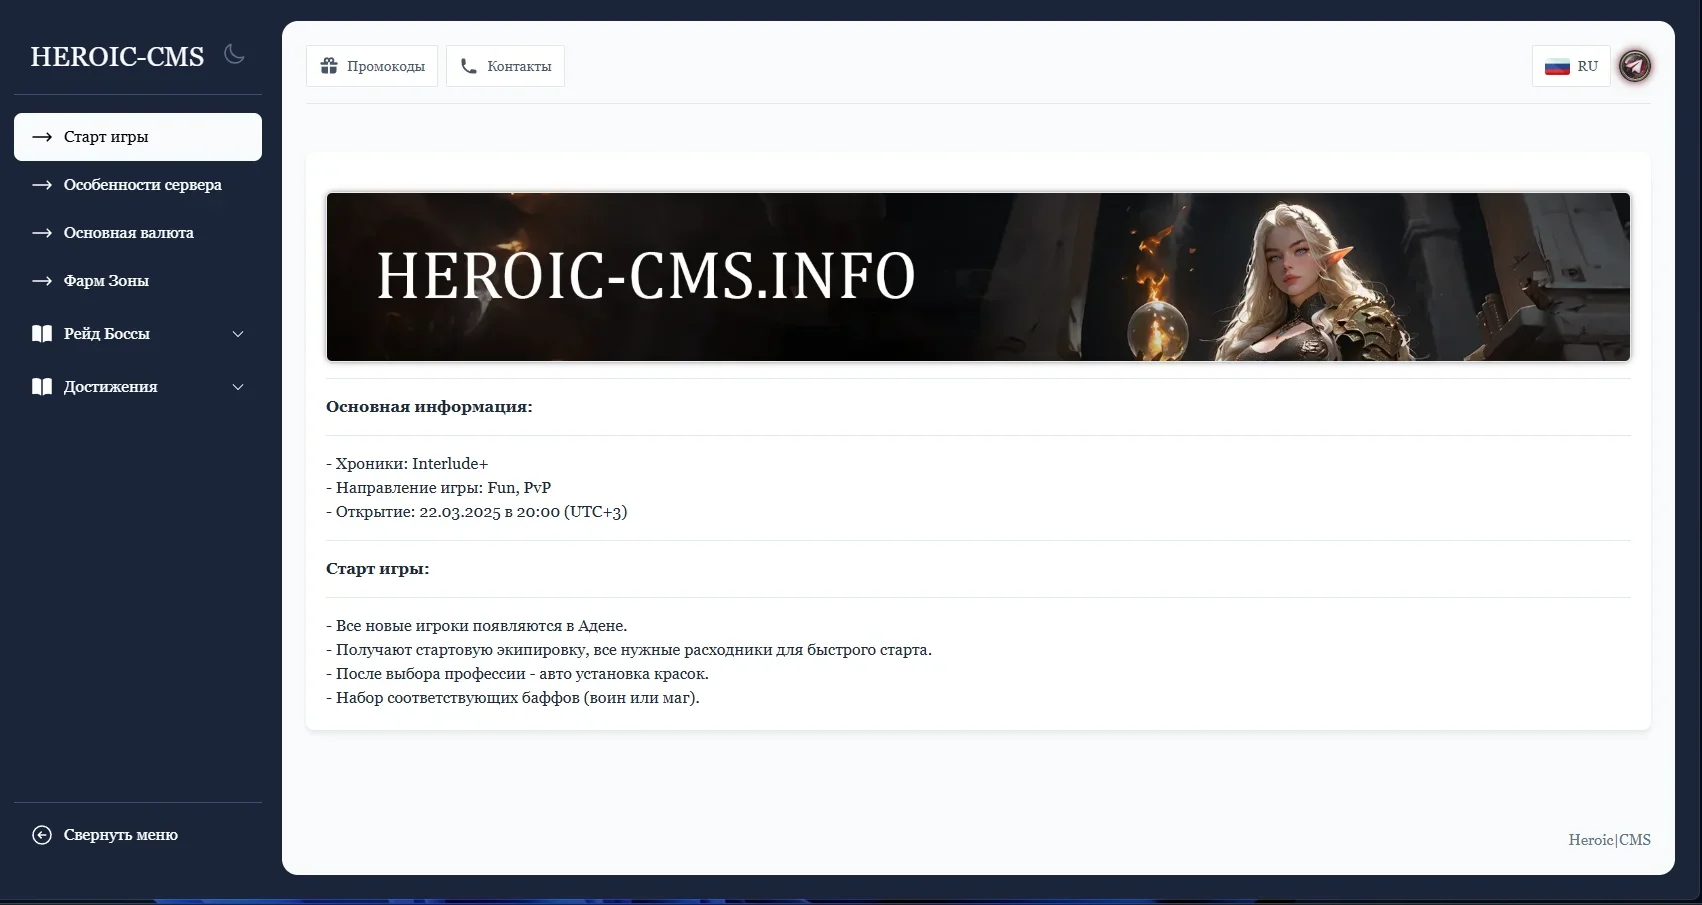Viewport: 1702px width, 905px height.
Task: Open the RU language selector
Action: coord(1571,66)
